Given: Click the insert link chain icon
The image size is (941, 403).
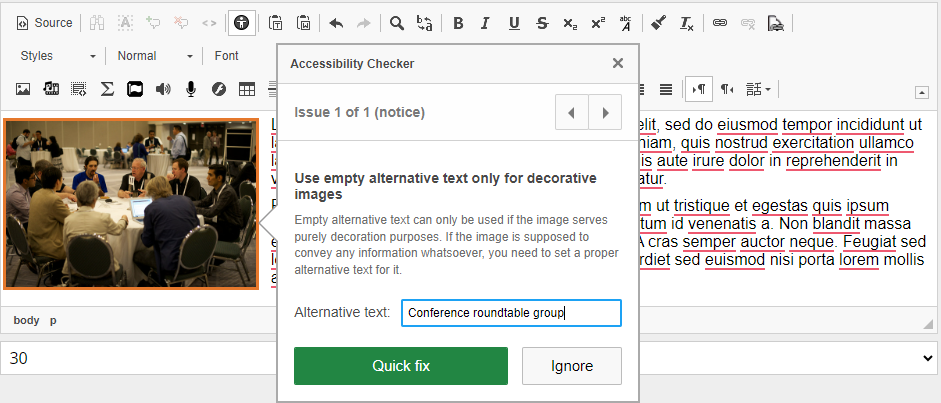Looking at the screenshot, I should [x=719, y=23].
